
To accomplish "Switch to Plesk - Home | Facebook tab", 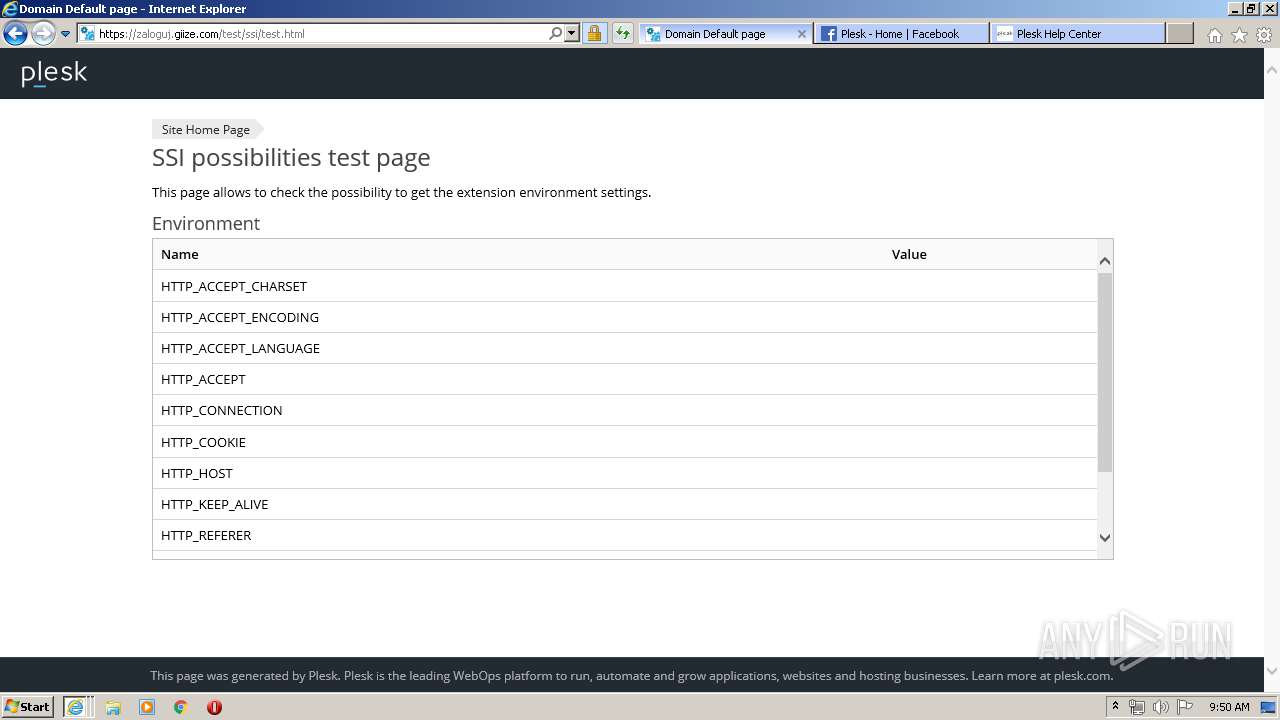I will 900,33.
